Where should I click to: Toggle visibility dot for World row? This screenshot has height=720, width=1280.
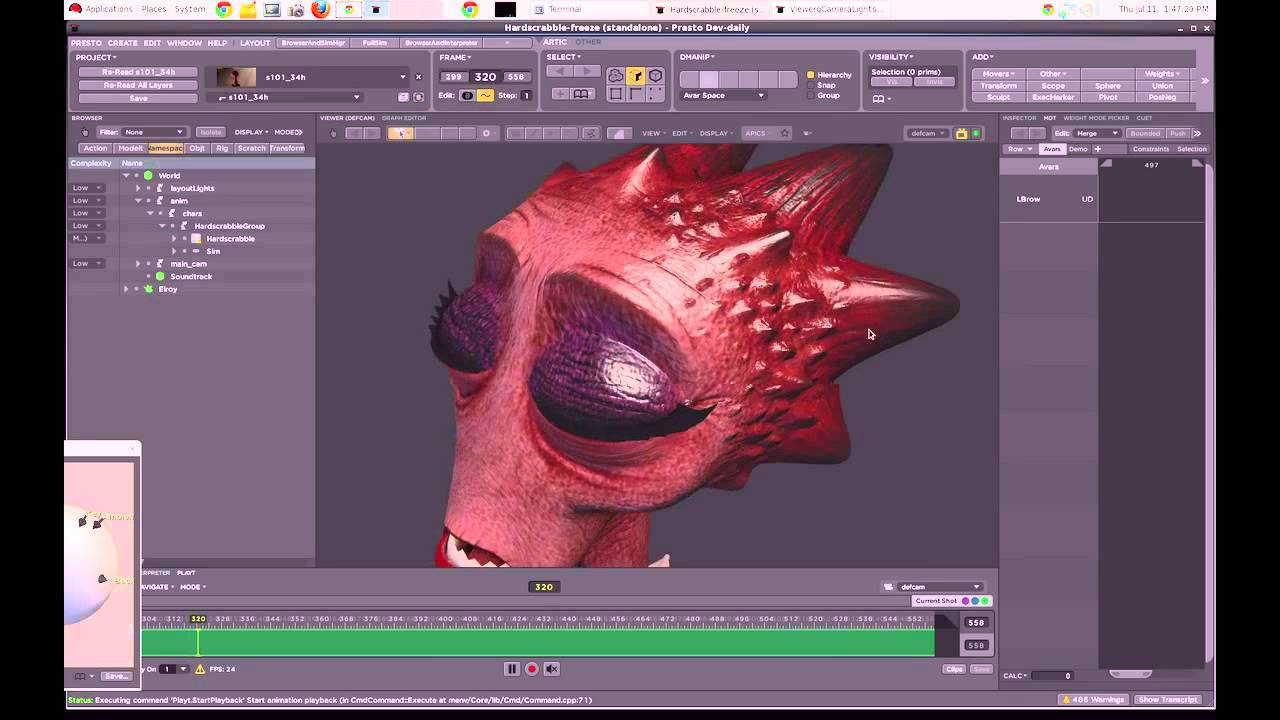pyautogui.click(x=136, y=175)
